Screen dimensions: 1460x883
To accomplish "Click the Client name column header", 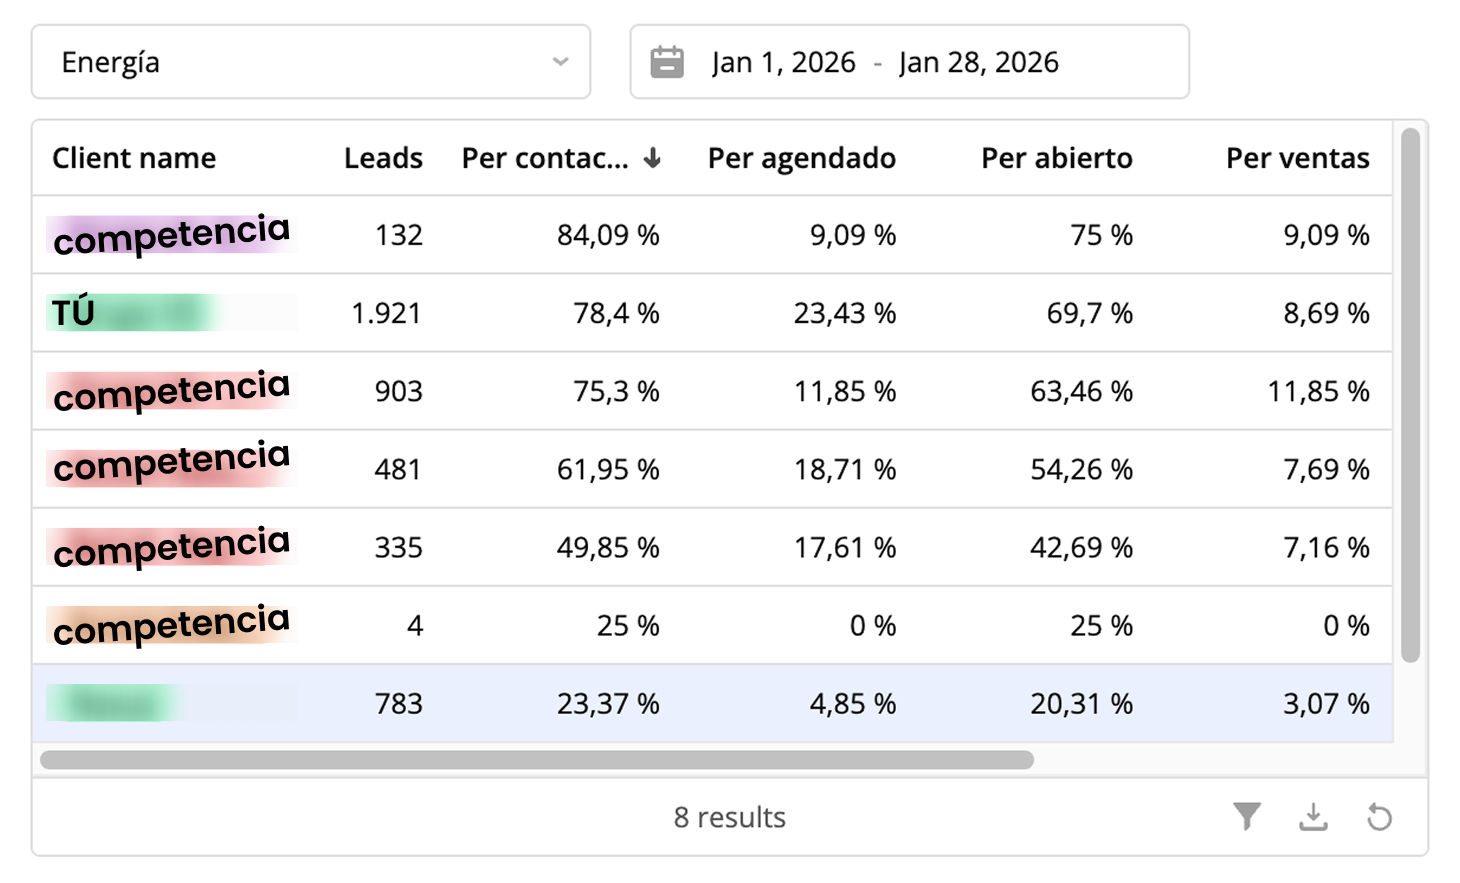I will pos(134,158).
